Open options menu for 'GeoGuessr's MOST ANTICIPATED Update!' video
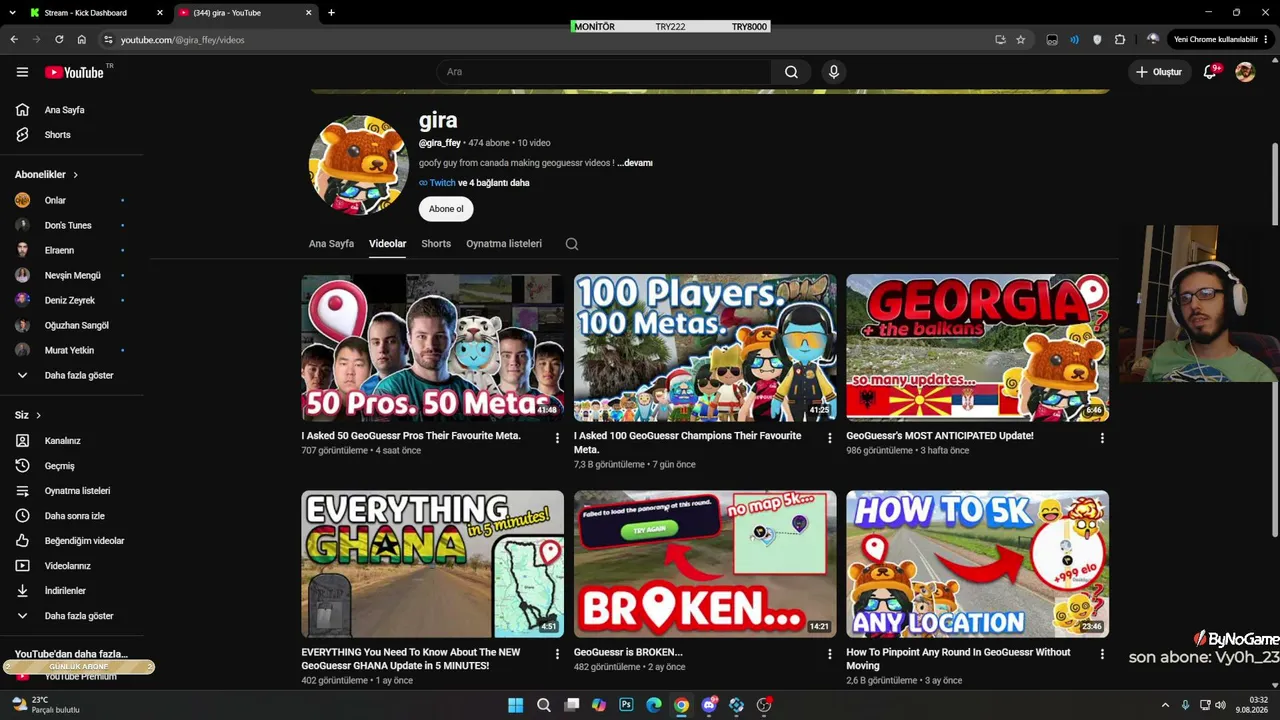Image resolution: width=1280 pixels, height=720 pixels. [1102, 438]
